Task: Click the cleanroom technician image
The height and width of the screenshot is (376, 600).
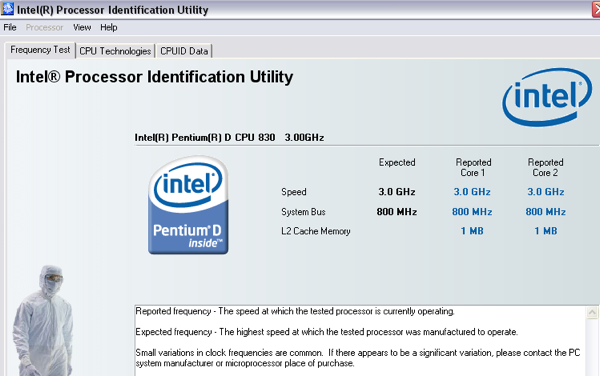Action: (x=42, y=321)
